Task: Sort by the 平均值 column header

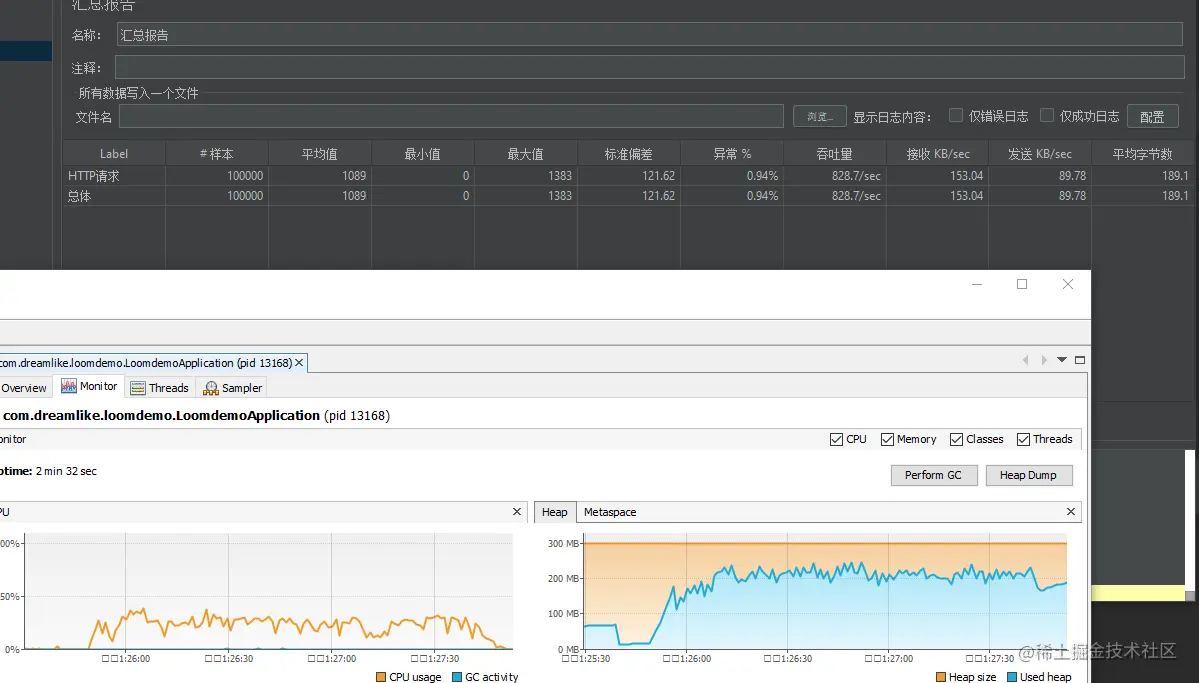Action: tap(320, 154)
